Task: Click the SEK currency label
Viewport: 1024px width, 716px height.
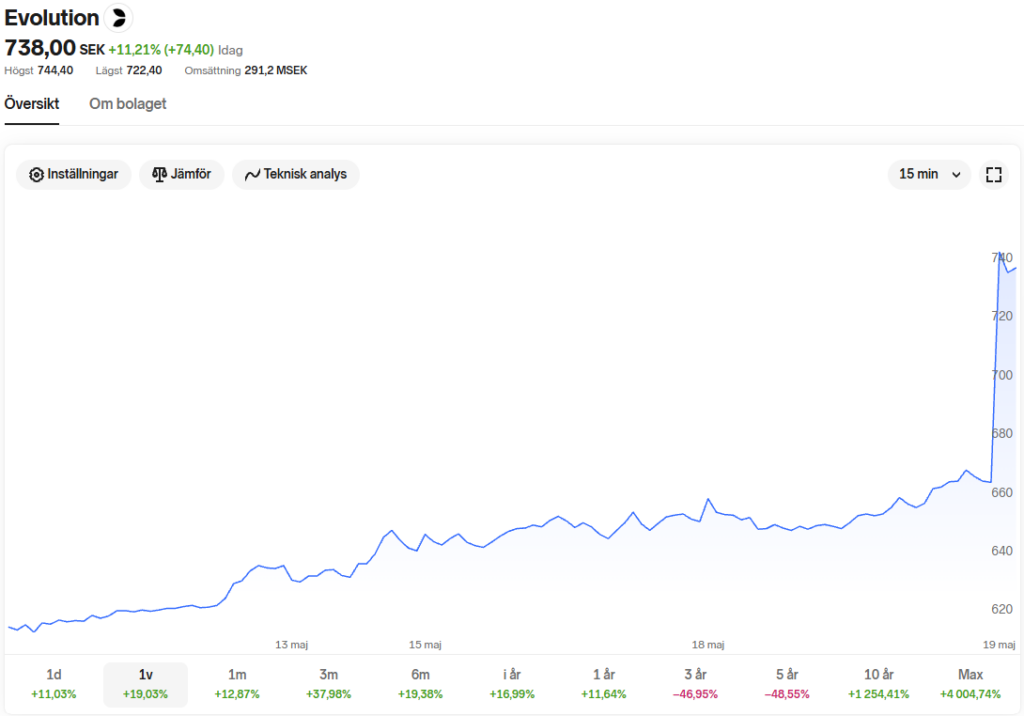Action: click(x=92, y=50)
